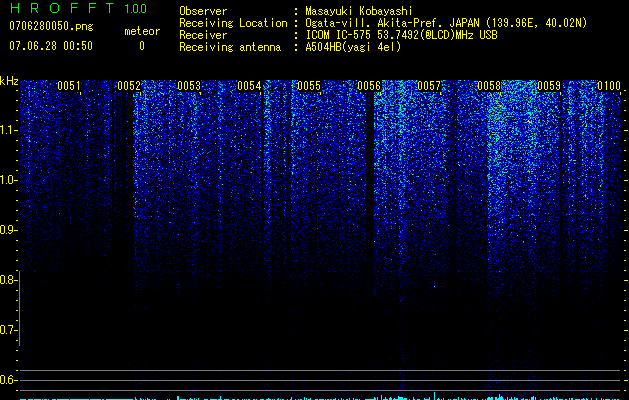Click the HROFFT 1.0.0 title text

(78, 8)
